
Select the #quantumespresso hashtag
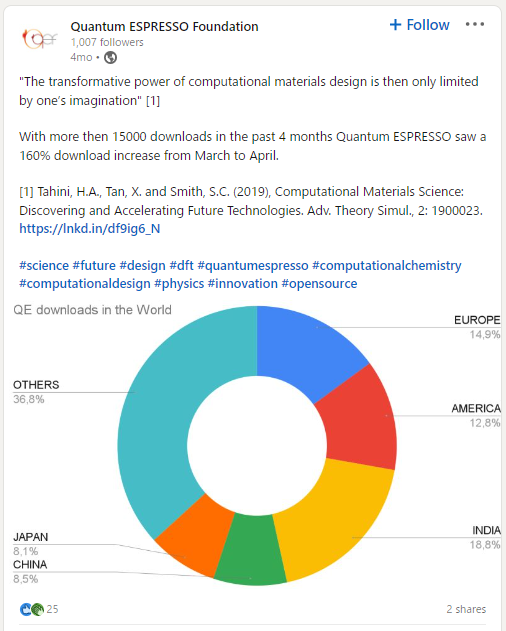[x=253, y=266]
